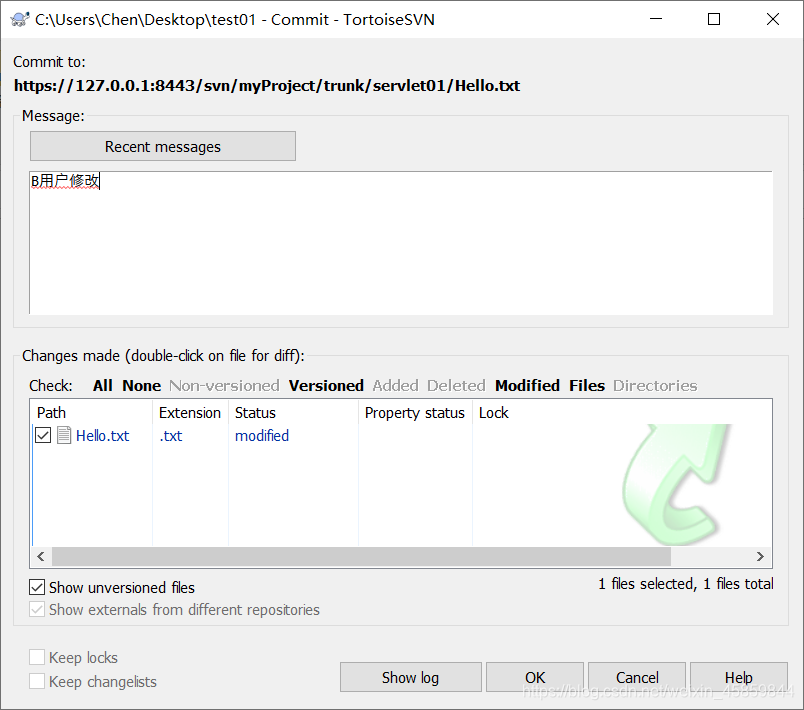Open Help for the commit dialog

tap(738, 677)
